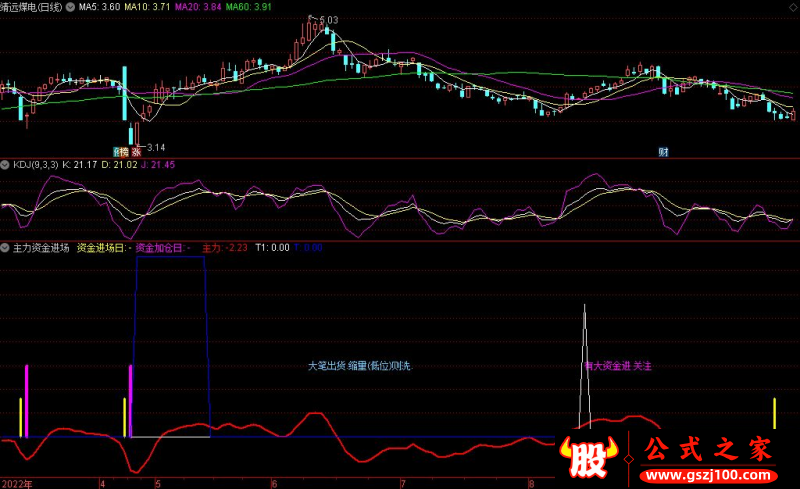Expand the KDJ(9,3,3) indicator dropdown arrow
The image size is (800, 489).
(6, 163)
